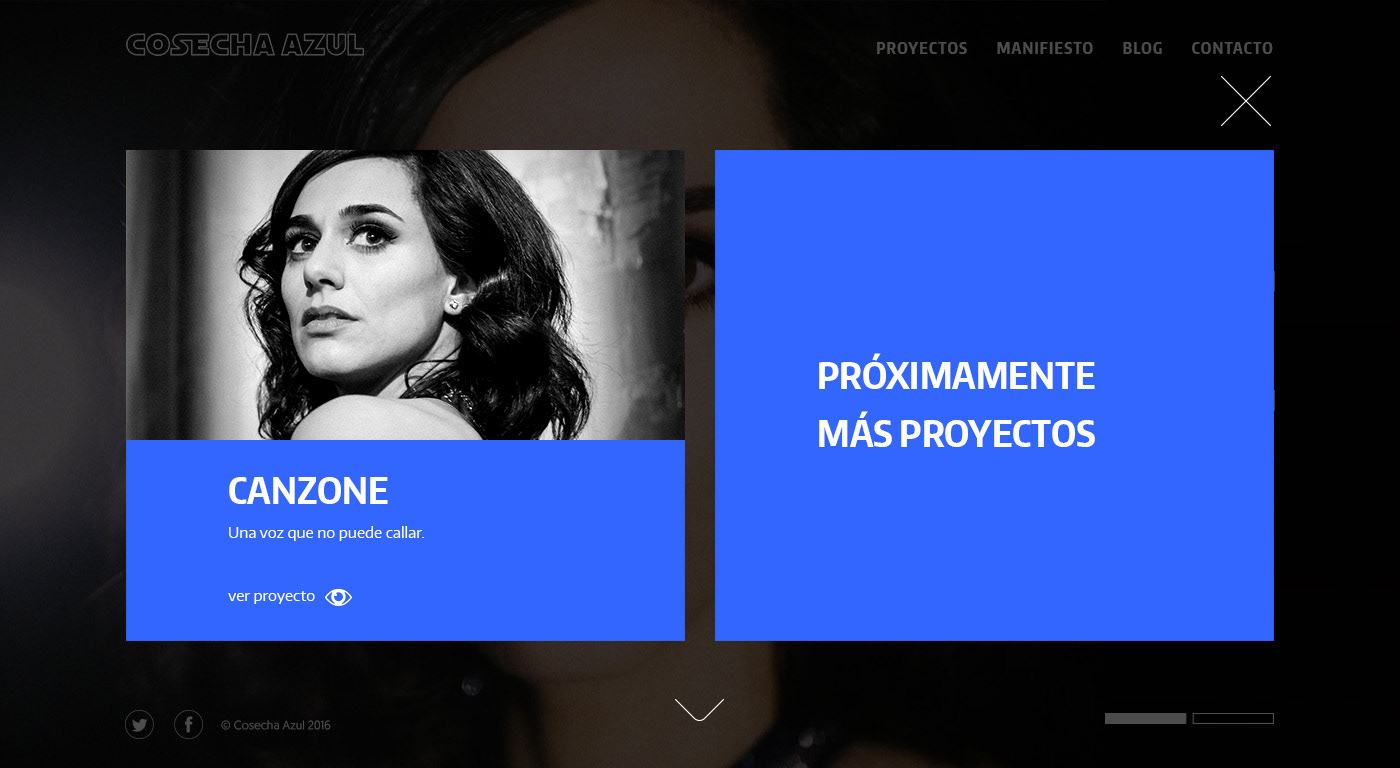Click the Cosecha Azul logo

click(245, 45)
